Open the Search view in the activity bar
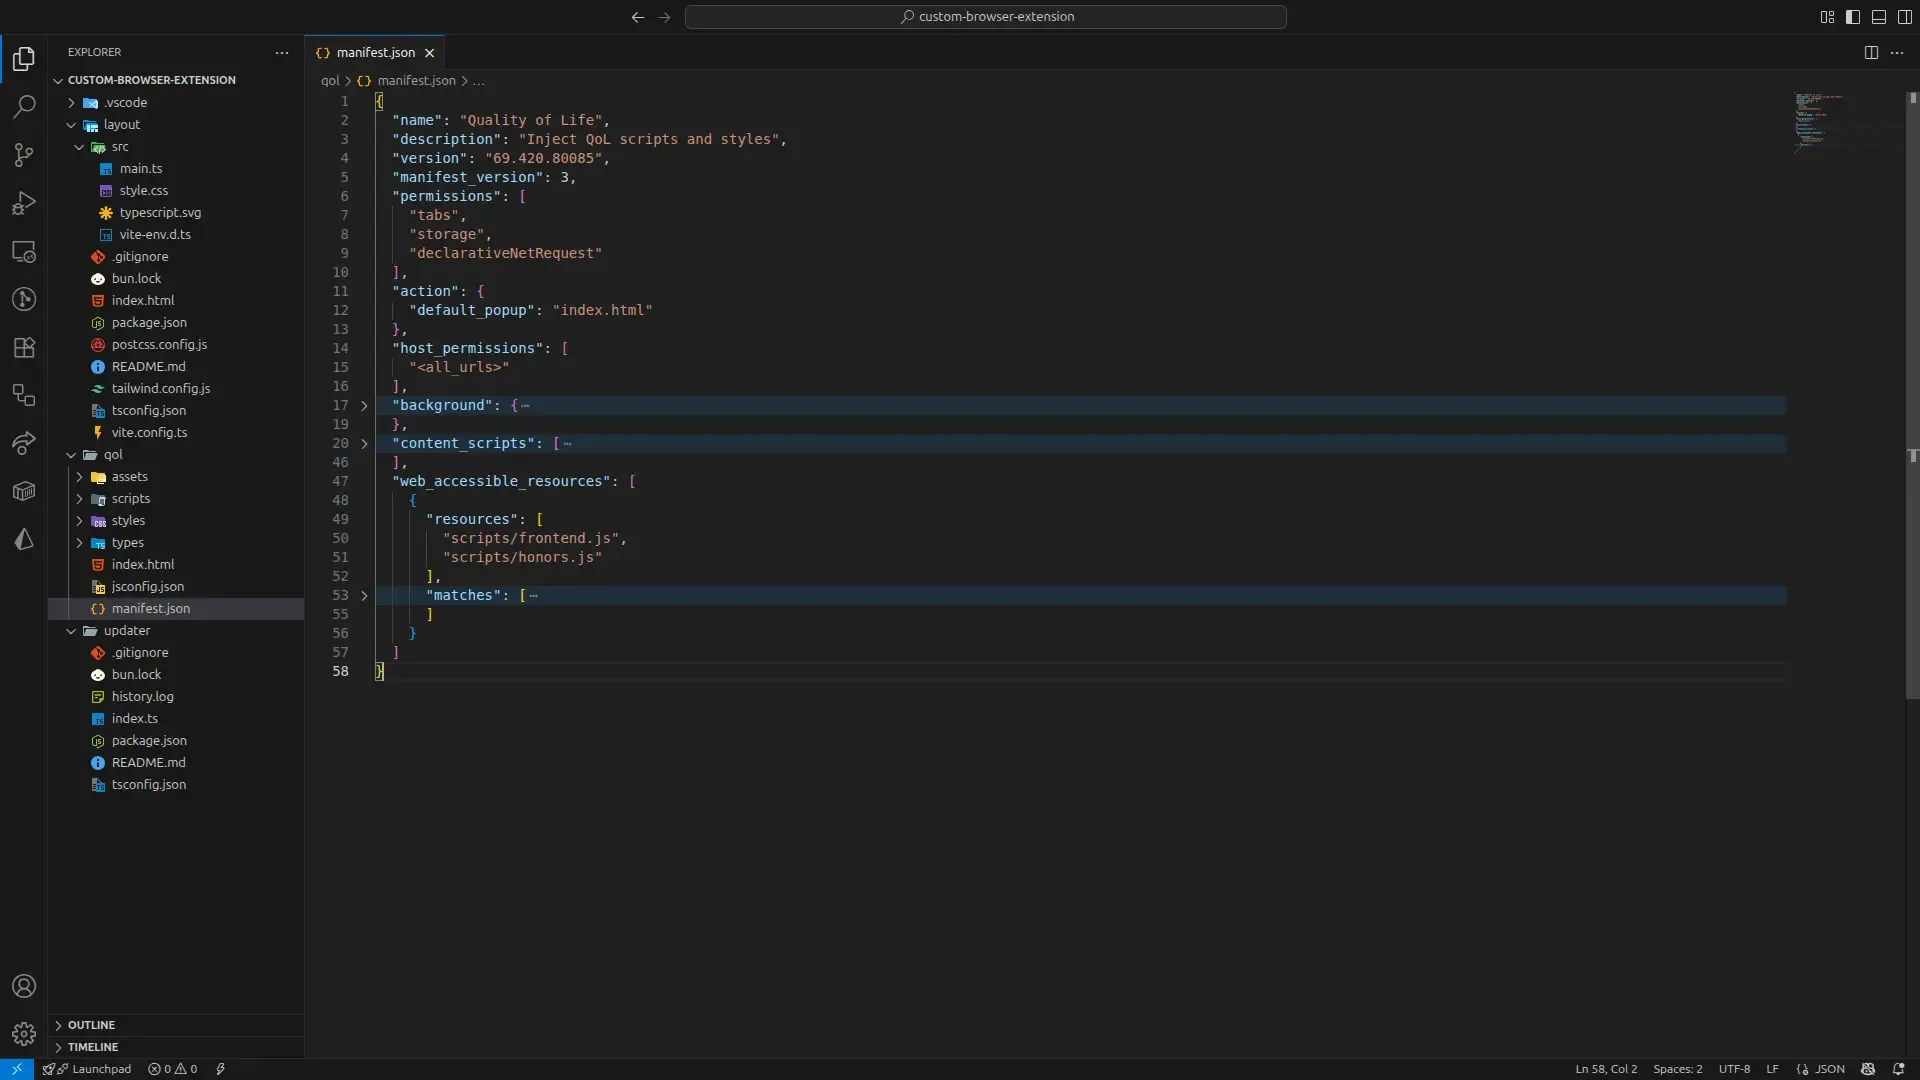1920x1080 pixels. pos(23,107)
